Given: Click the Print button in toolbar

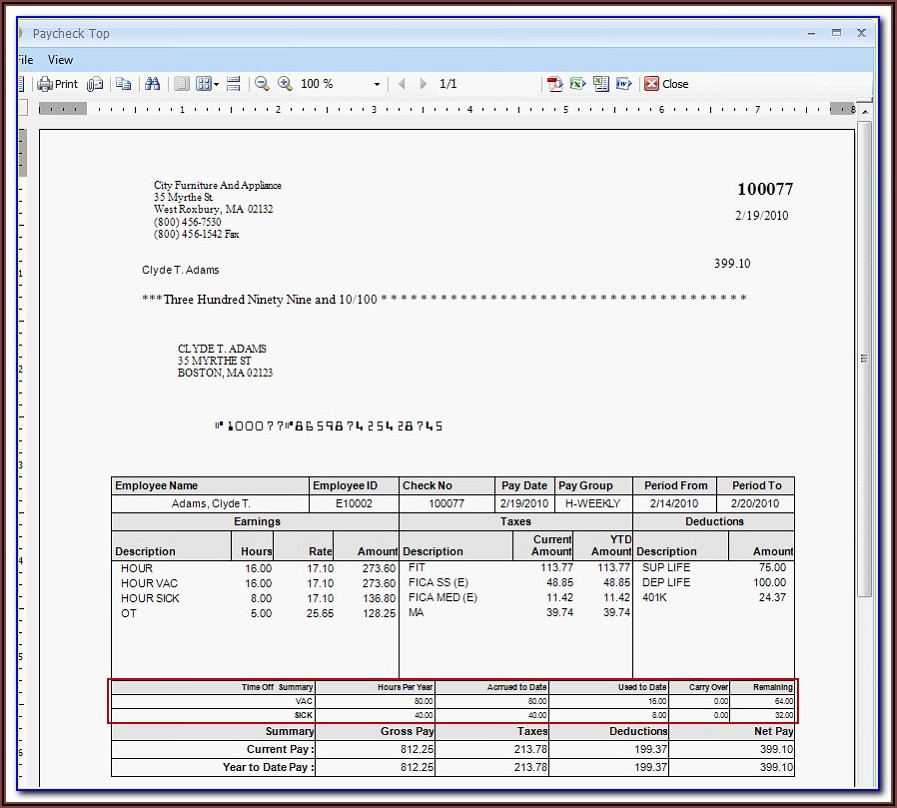Looking at the screenshot, I should 57,84.
